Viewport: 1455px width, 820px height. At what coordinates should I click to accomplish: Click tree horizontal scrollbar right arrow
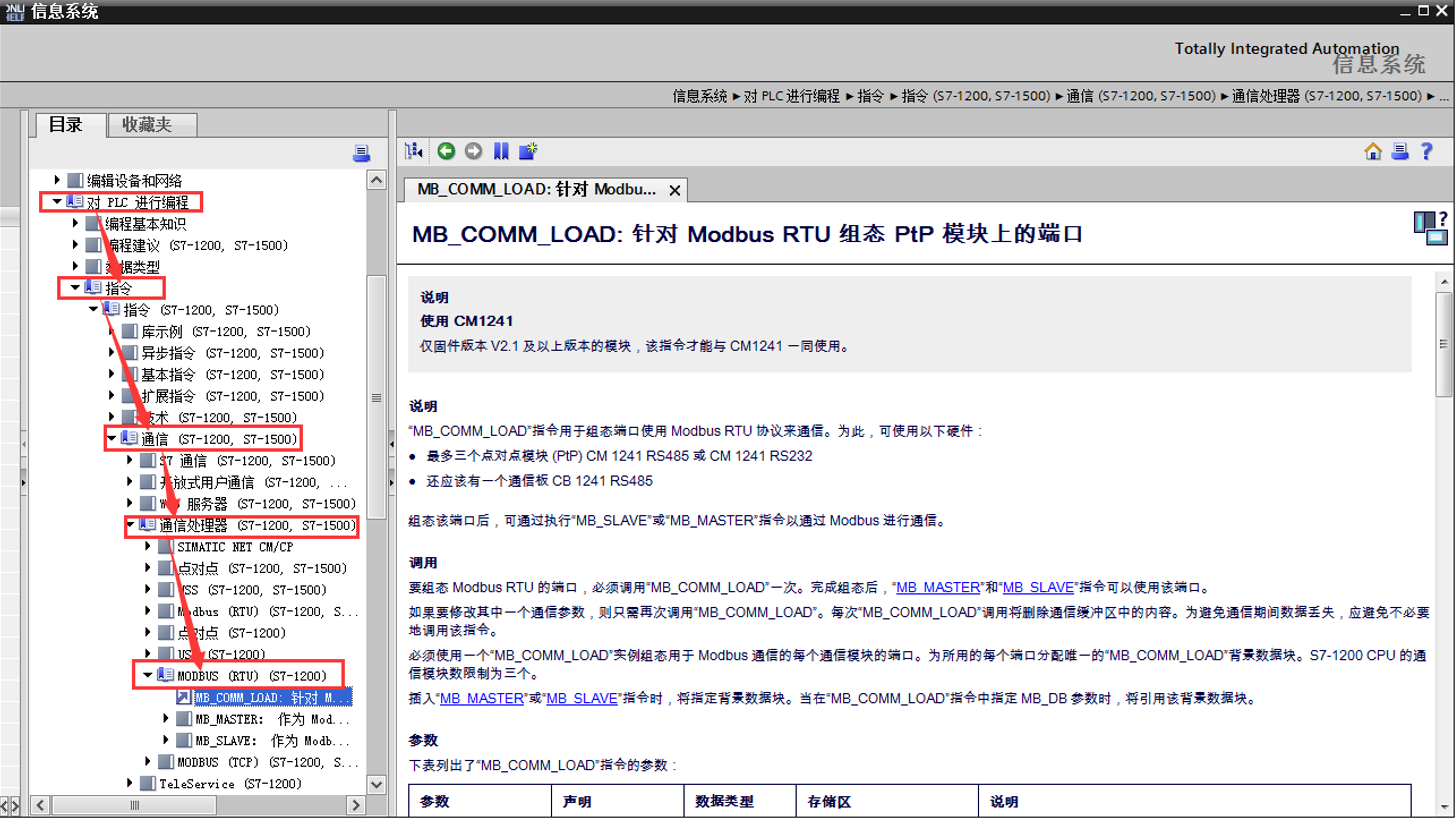[x=355, y=805]
